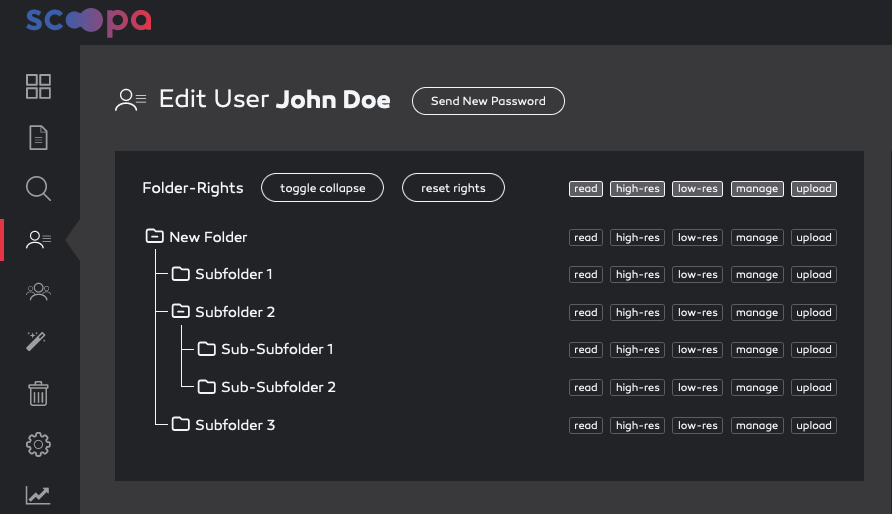Toggle read right for Subfolder 3
Viewport: 892px width, 514px height.
coord(585,426)
